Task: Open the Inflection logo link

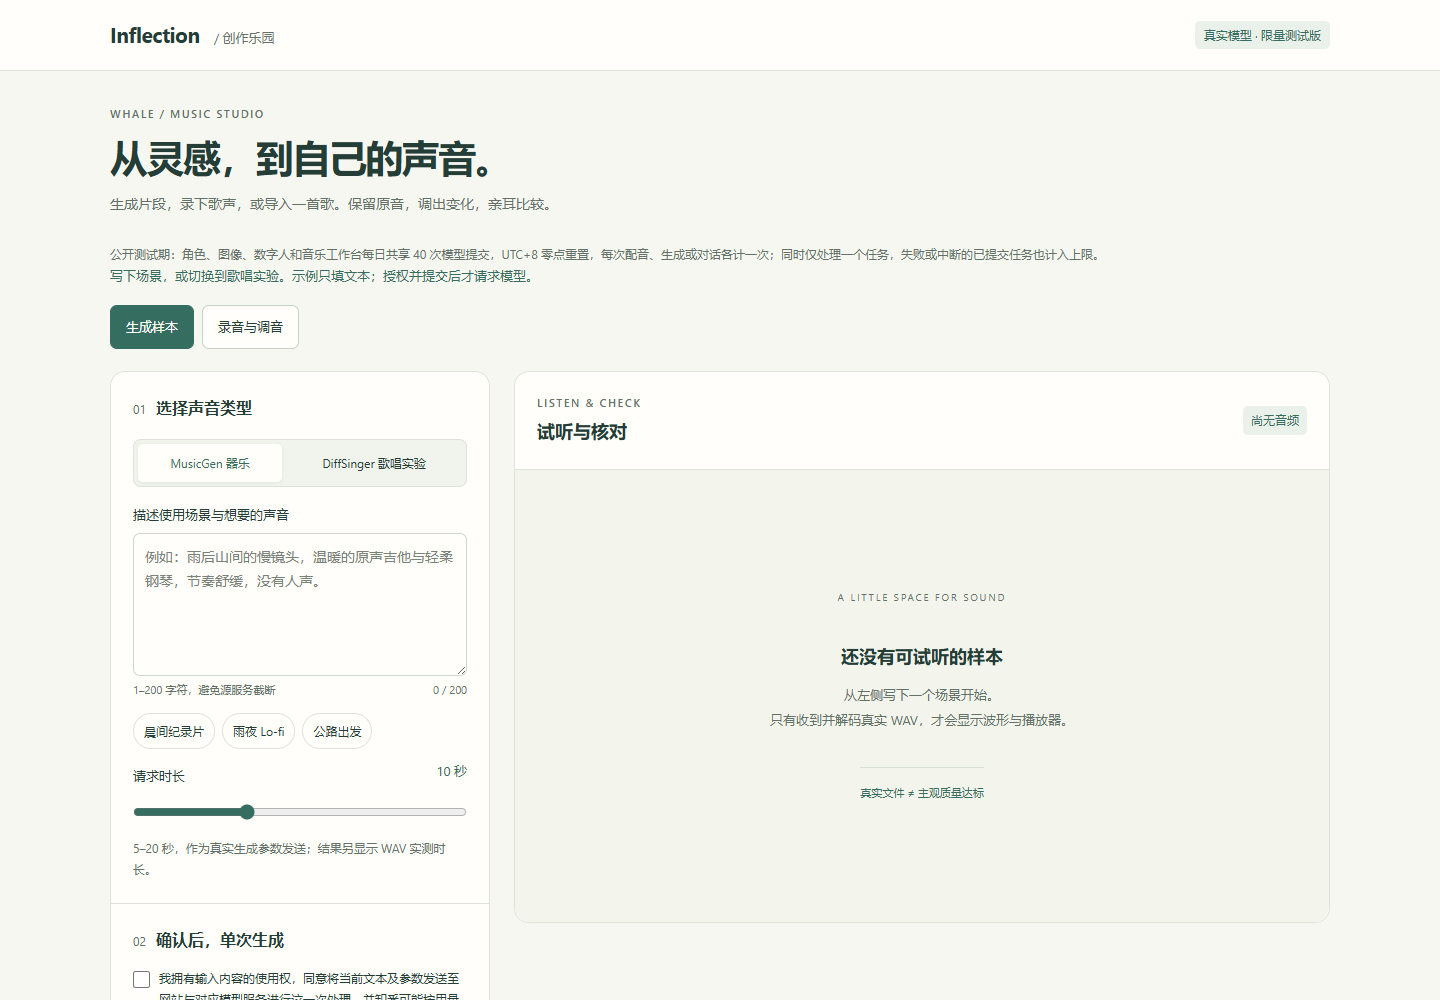Action: 155,36
